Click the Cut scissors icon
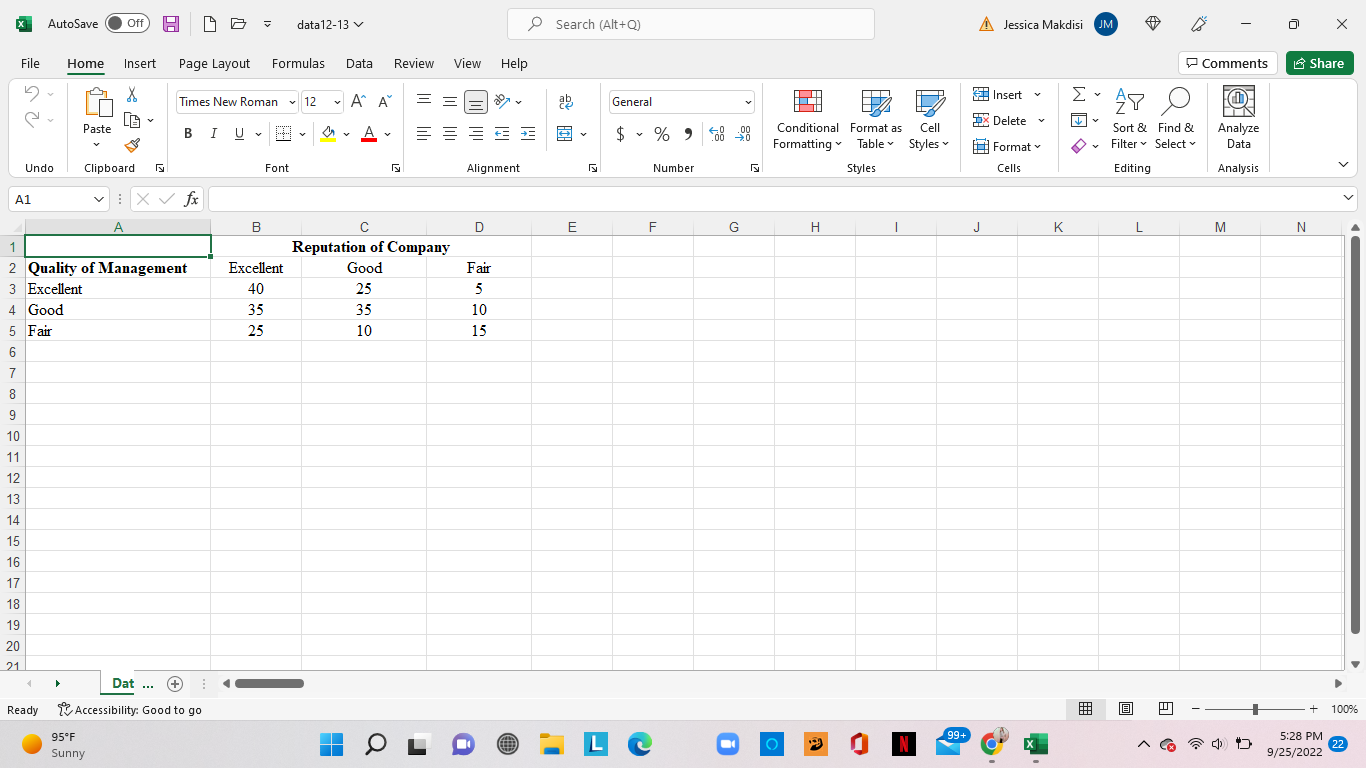This screenshot has width=1366, height=768. 132,94
